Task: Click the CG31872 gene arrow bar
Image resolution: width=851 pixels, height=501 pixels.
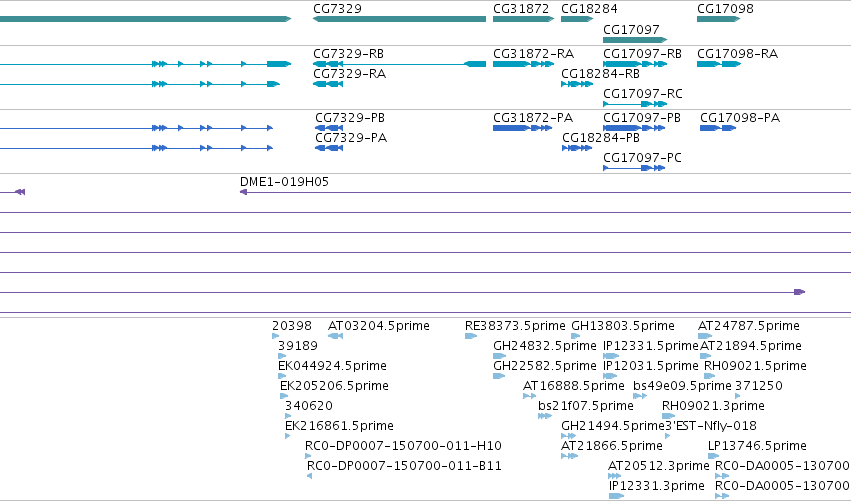Action: [x=523, y=19]
